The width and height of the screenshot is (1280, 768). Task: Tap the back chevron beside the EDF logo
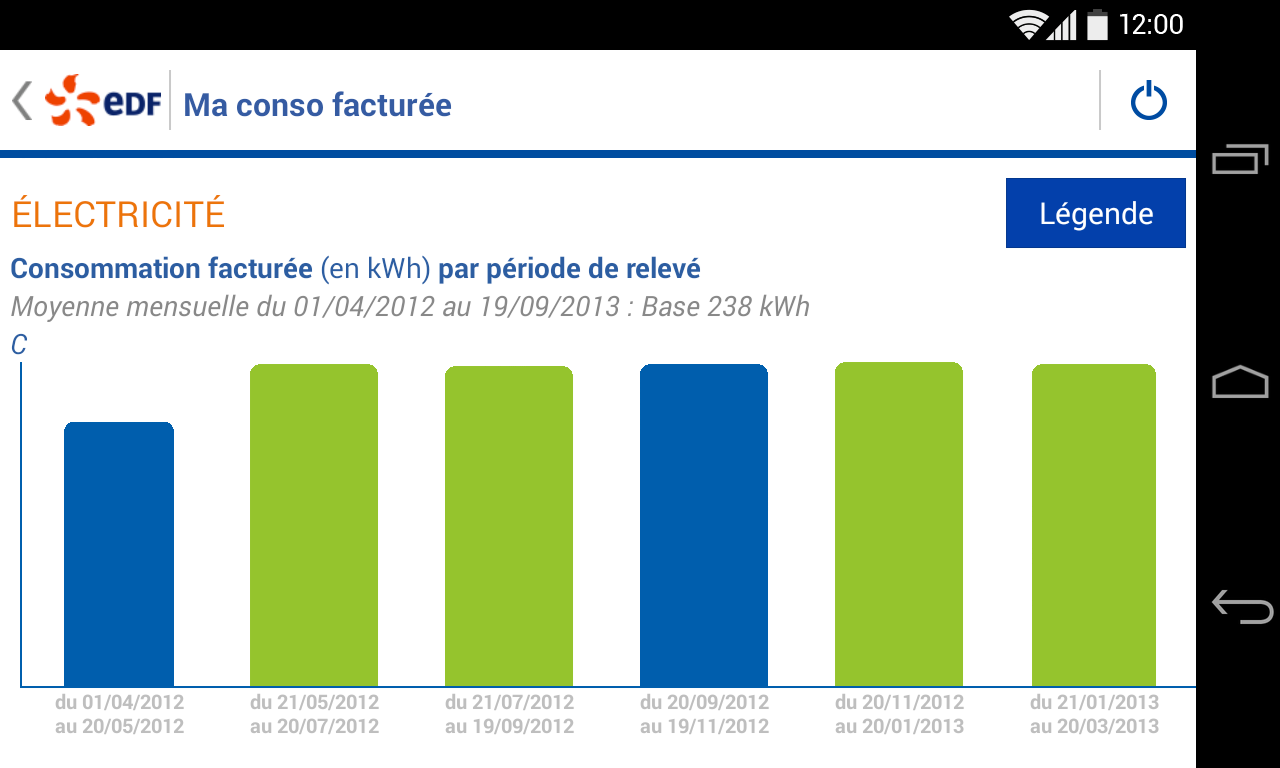(x=20, y=100)
